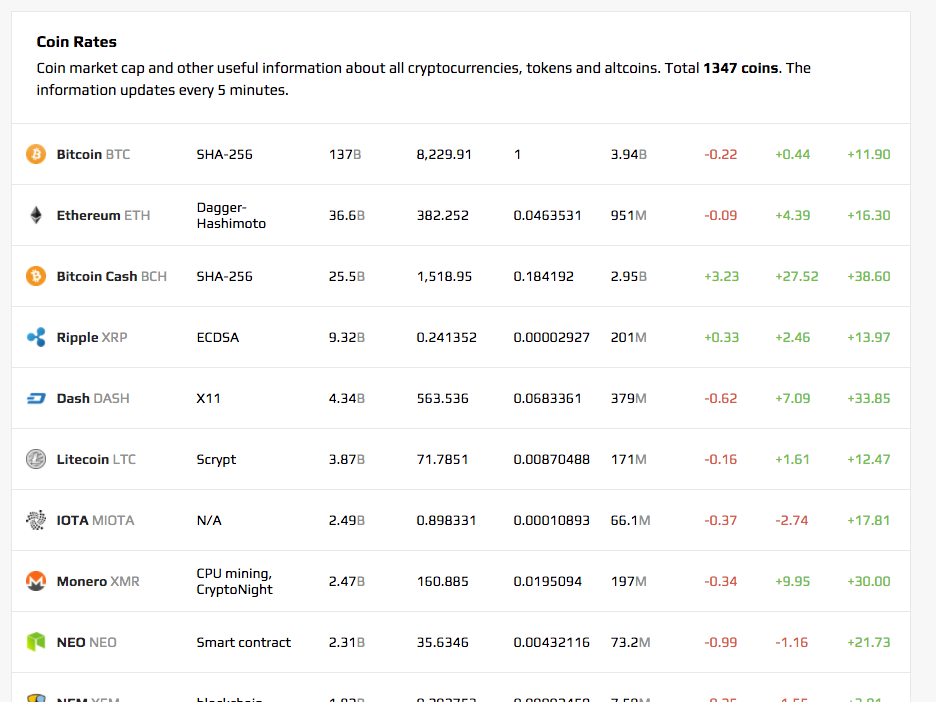Viewport: 936px width, 702px height.
Task: Open the Litecoin LTC coin link
Action: [96, 459]
